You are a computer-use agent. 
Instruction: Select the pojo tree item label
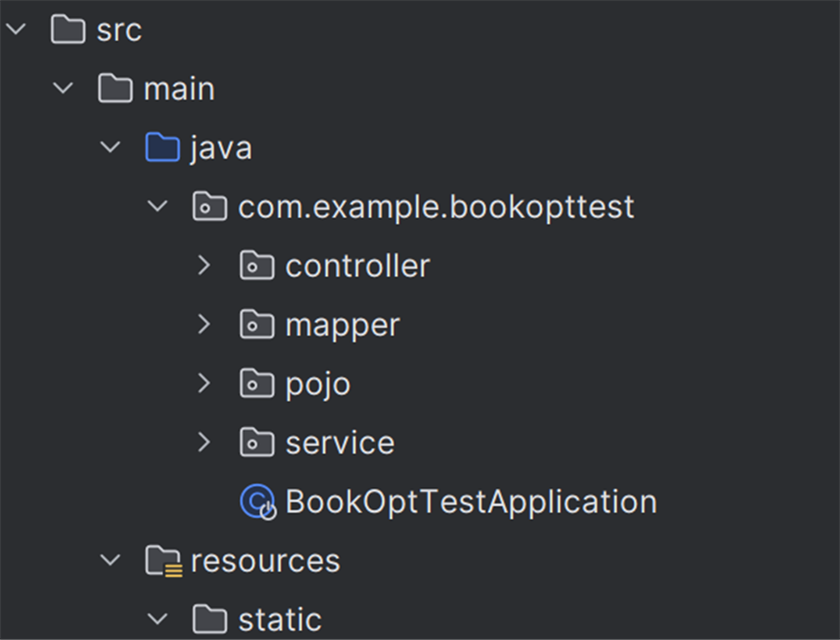(x=318, y=385)
